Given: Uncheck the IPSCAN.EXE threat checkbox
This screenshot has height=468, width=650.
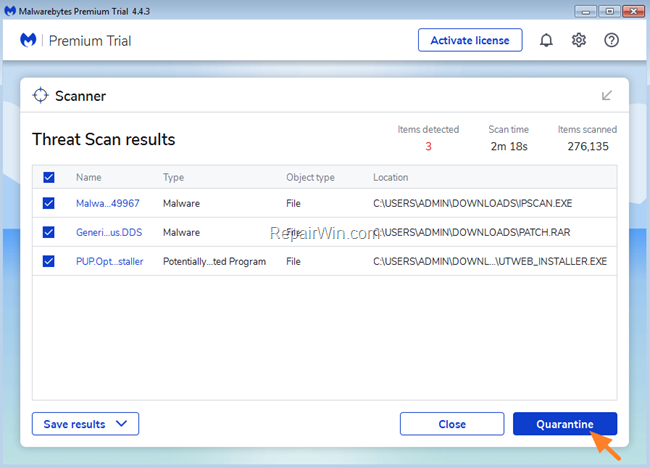Looking at the screenshot, I should coord(49,203).
